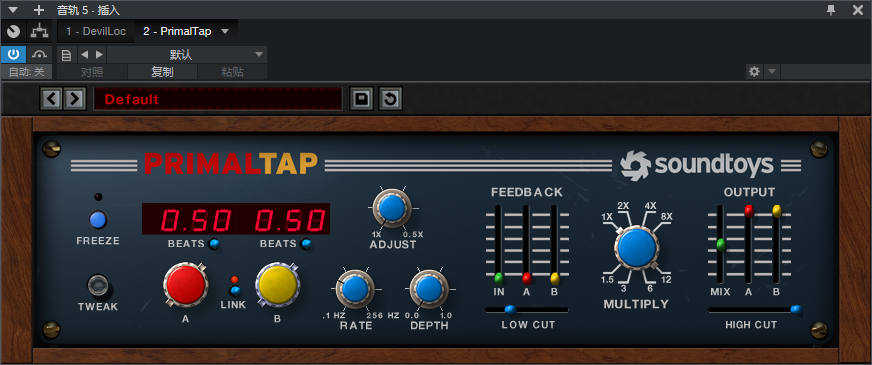Click the next preset arrow button
This screenshot has width=872, height=365.
point(75,100)
